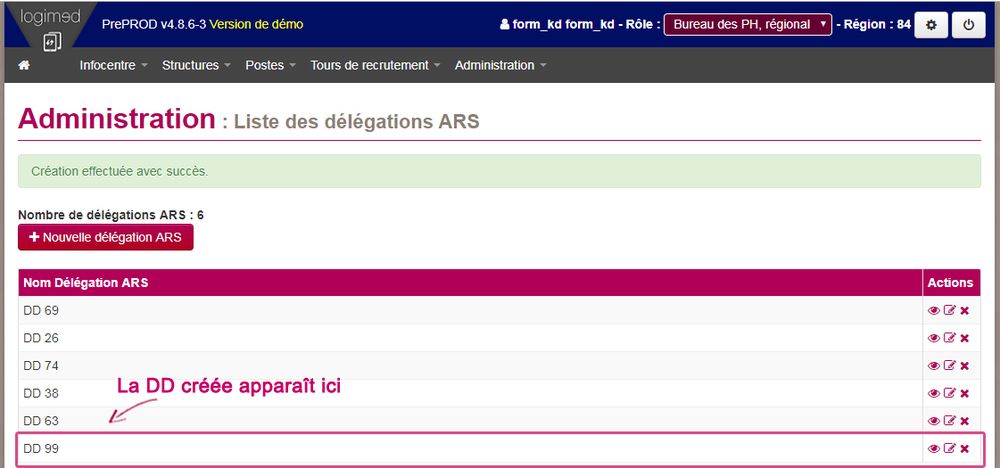Expand the Administration menu
This screenshot has width=1000, height=468.
coord(501,65)
